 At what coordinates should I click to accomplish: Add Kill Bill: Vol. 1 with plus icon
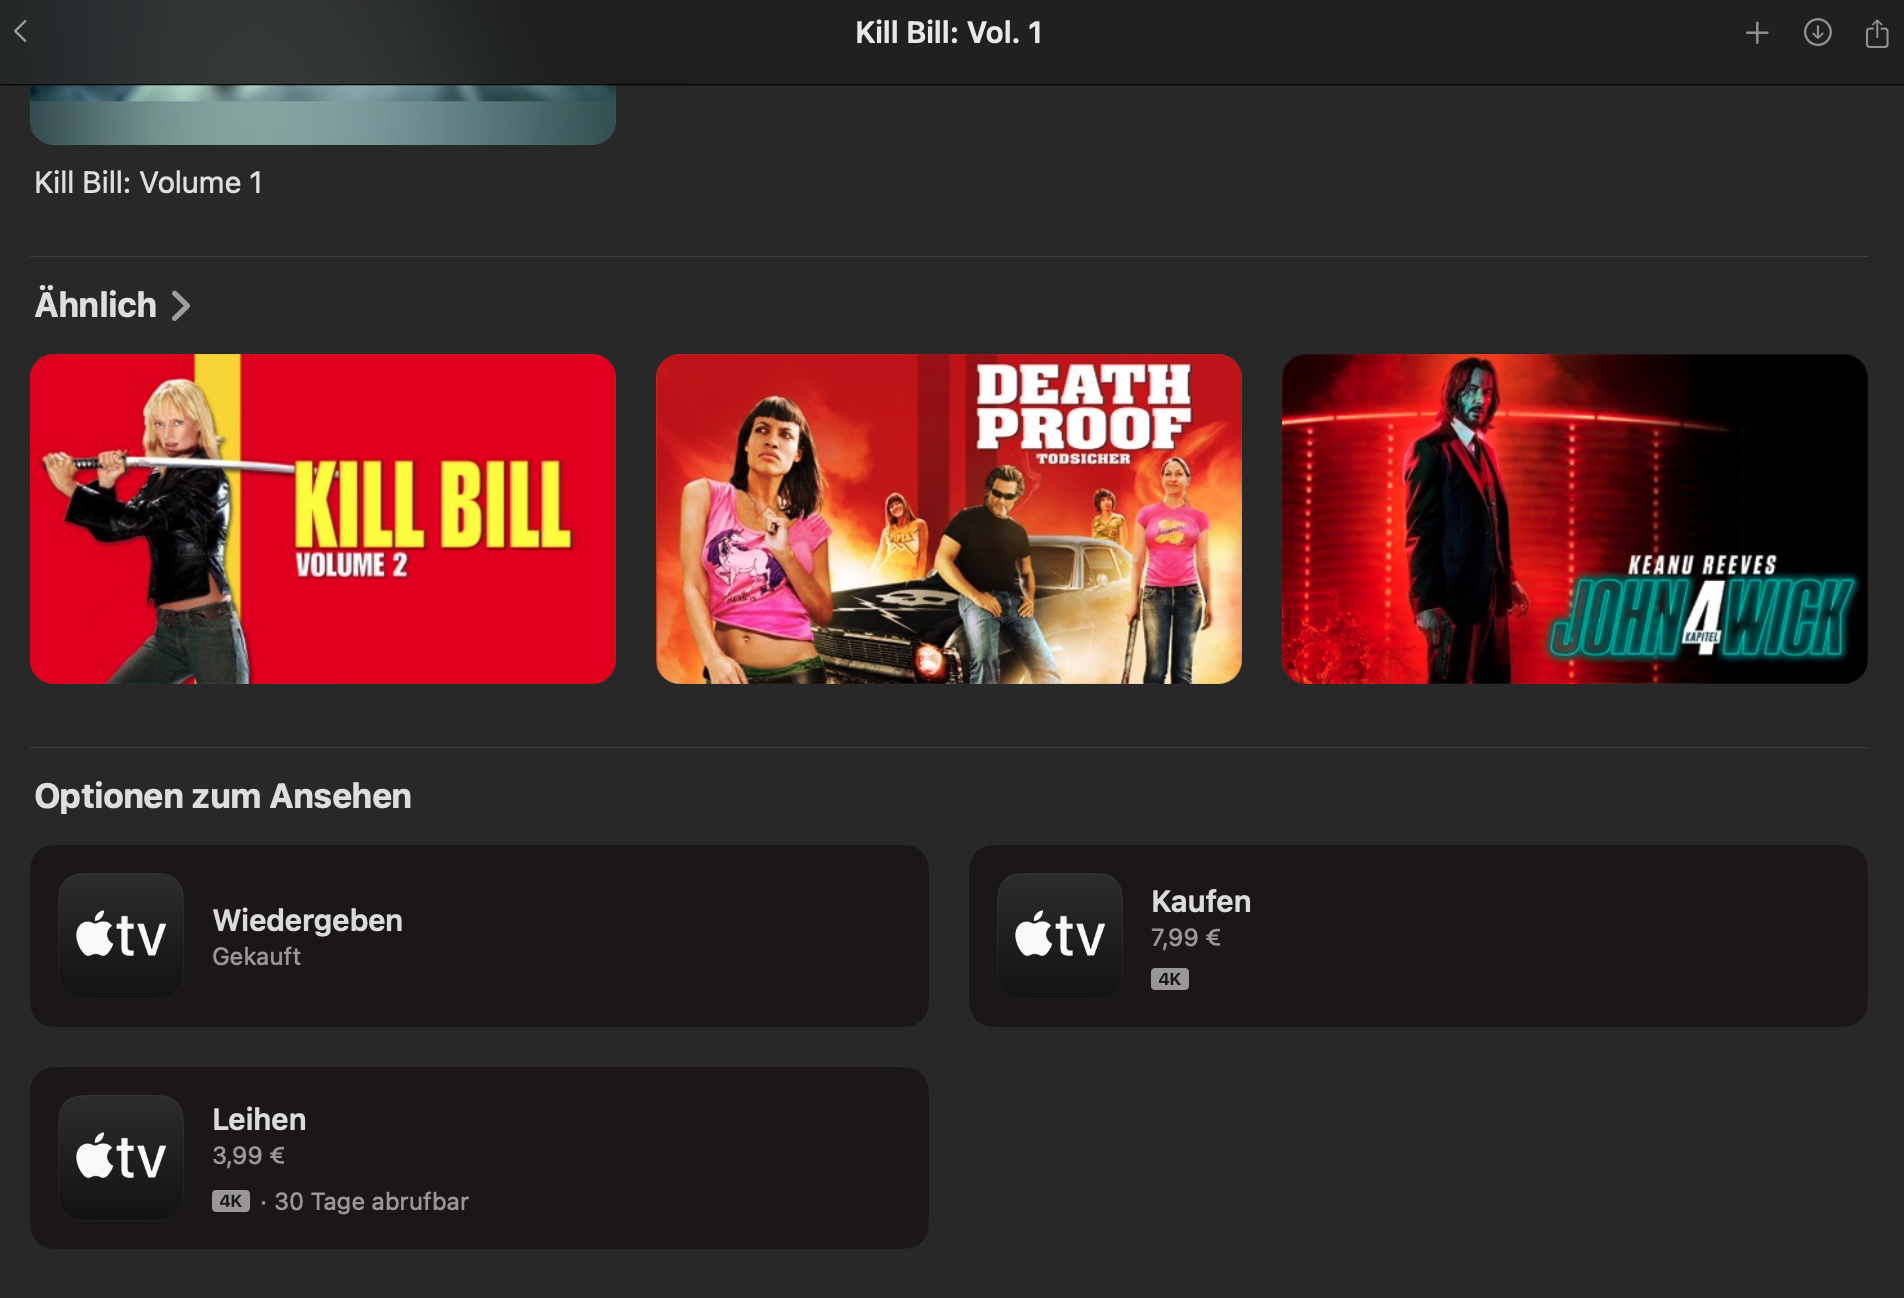click(x=1757, y=33)
